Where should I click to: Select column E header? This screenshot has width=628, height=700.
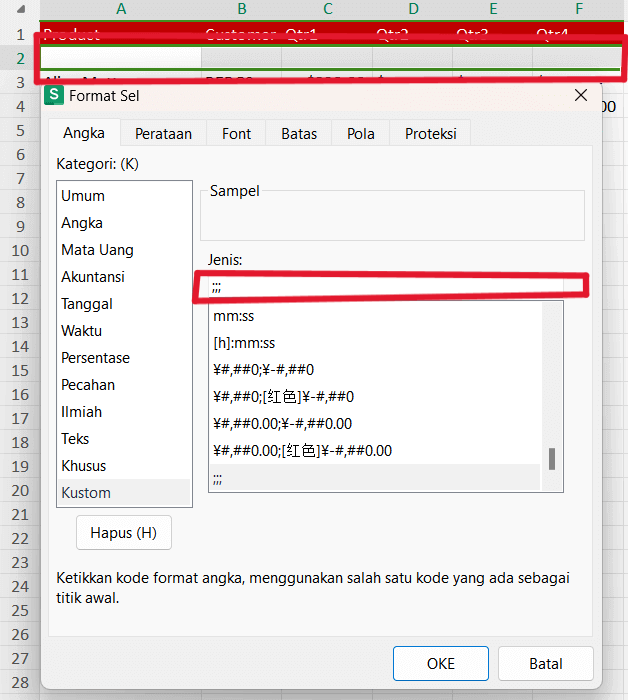(493, 9)
